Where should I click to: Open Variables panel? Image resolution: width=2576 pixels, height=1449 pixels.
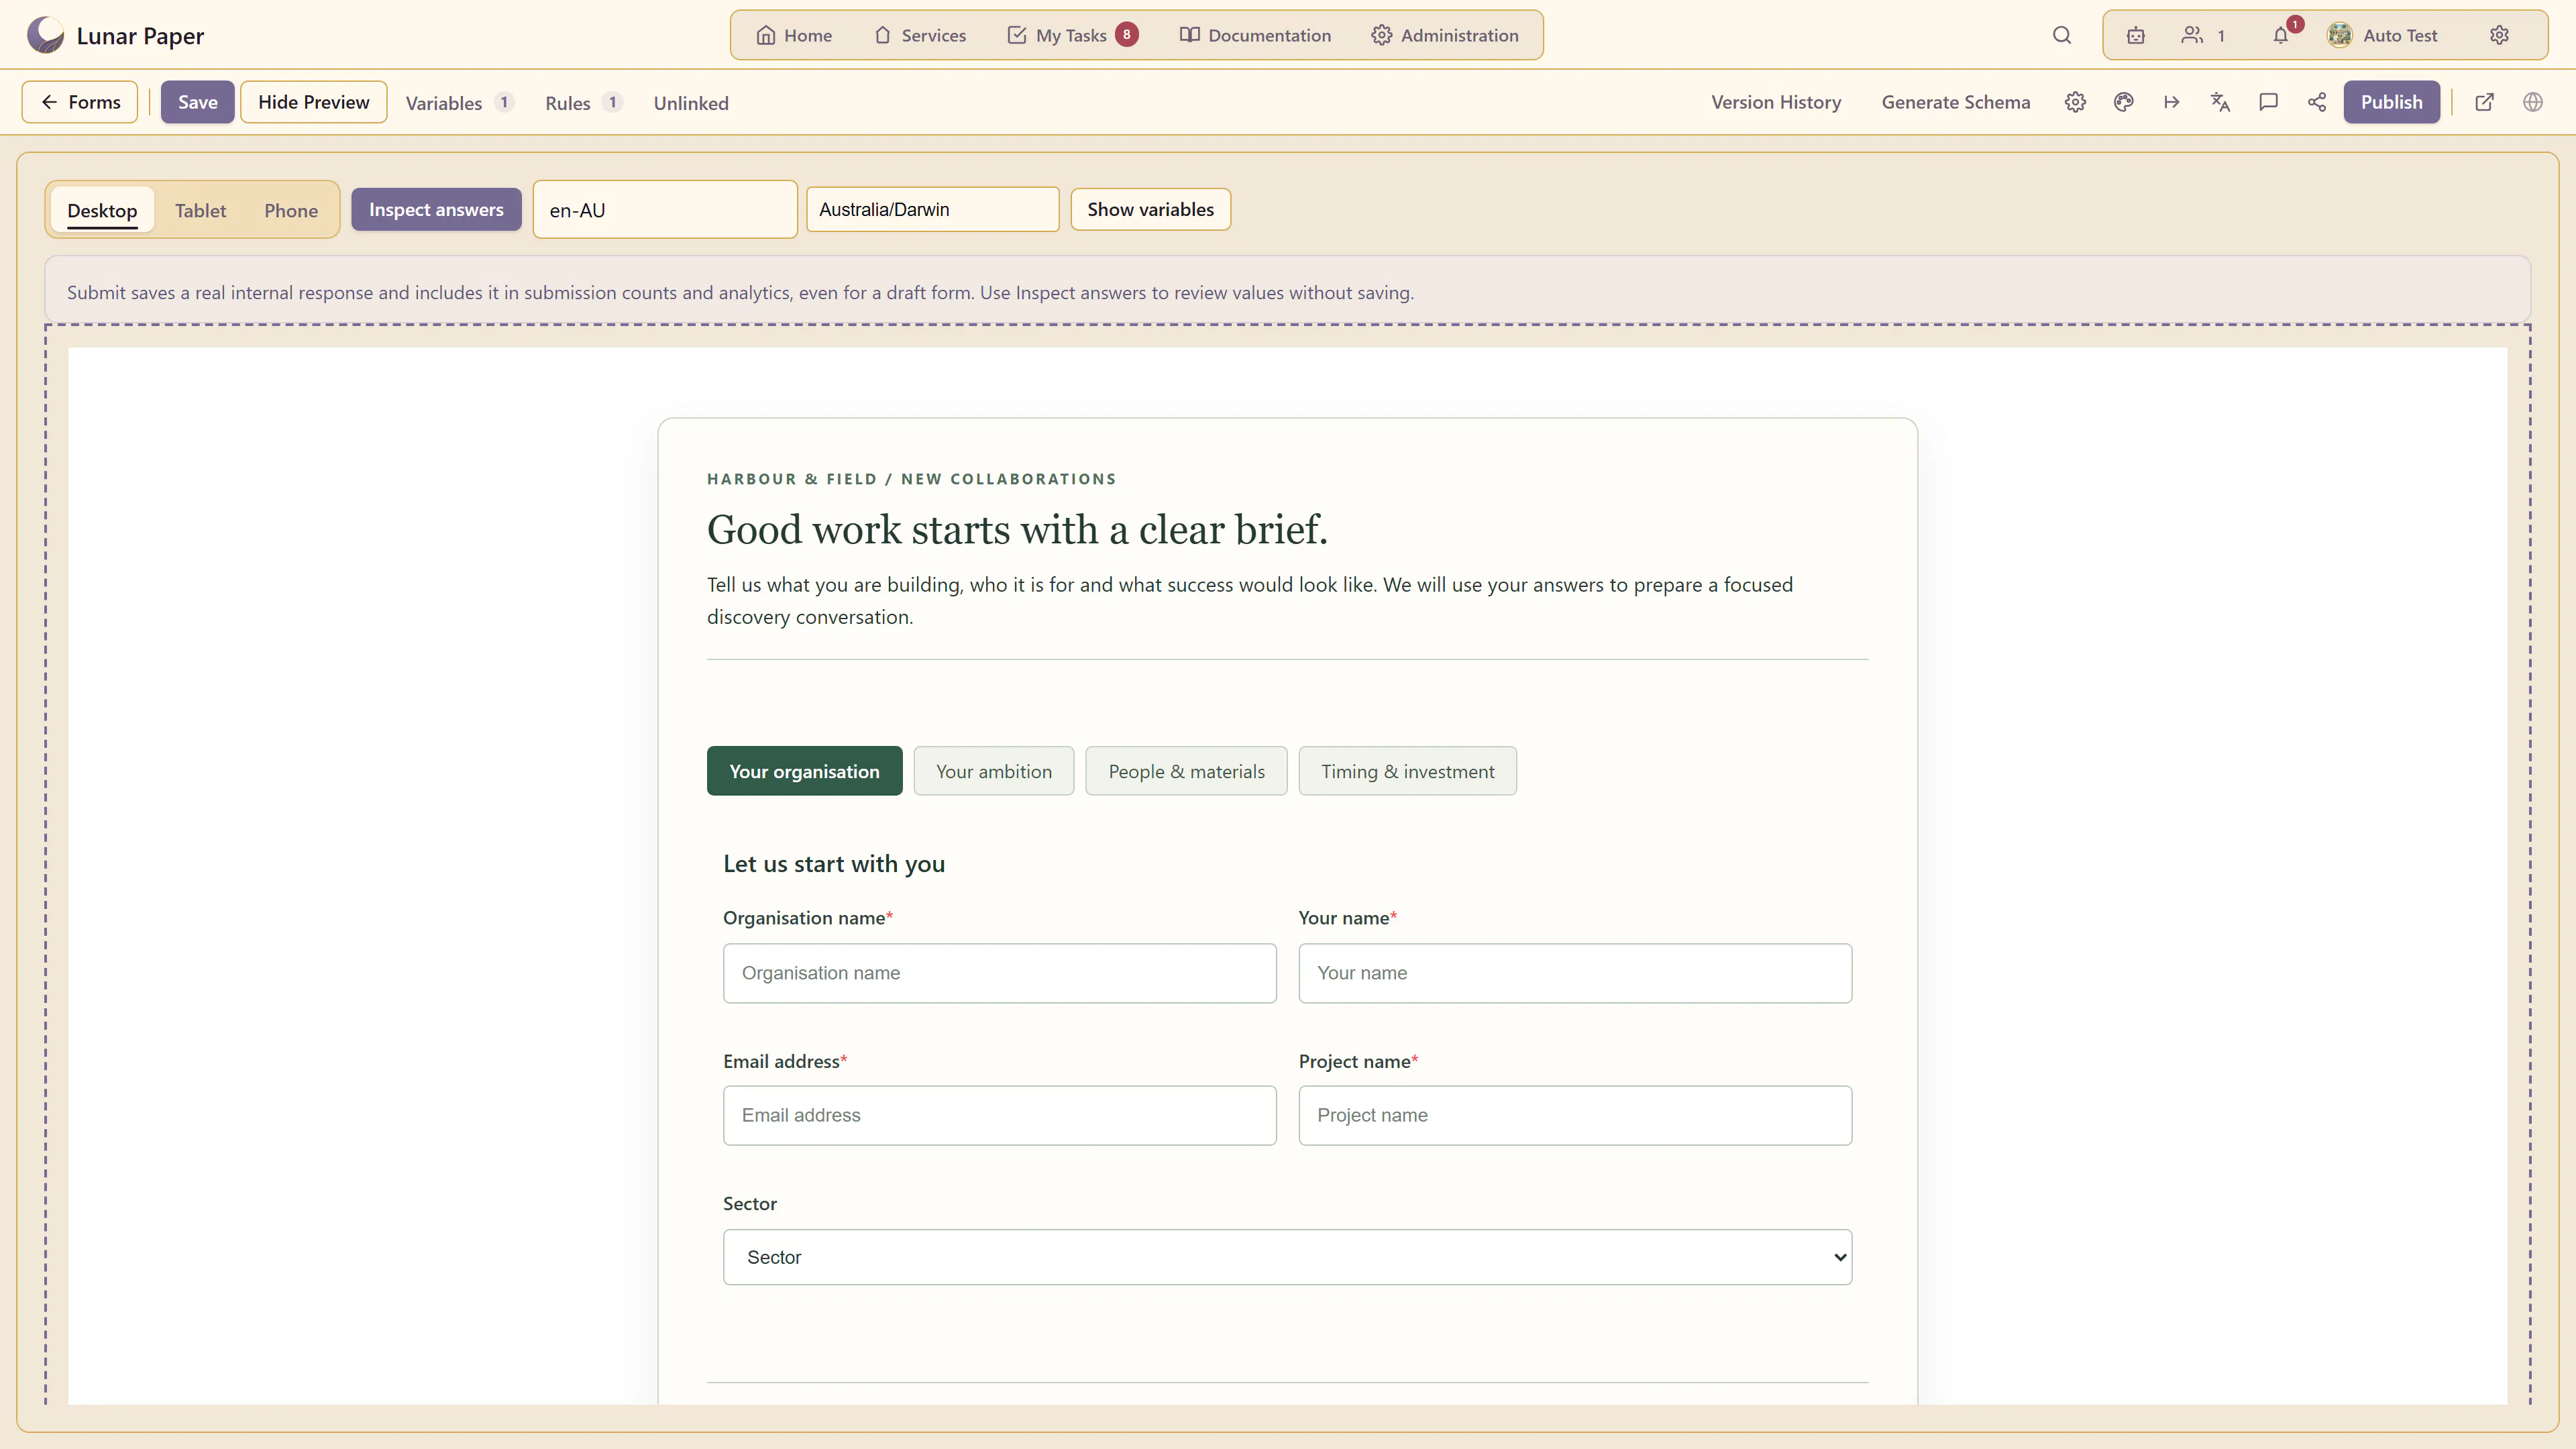(x=459, y=103)
